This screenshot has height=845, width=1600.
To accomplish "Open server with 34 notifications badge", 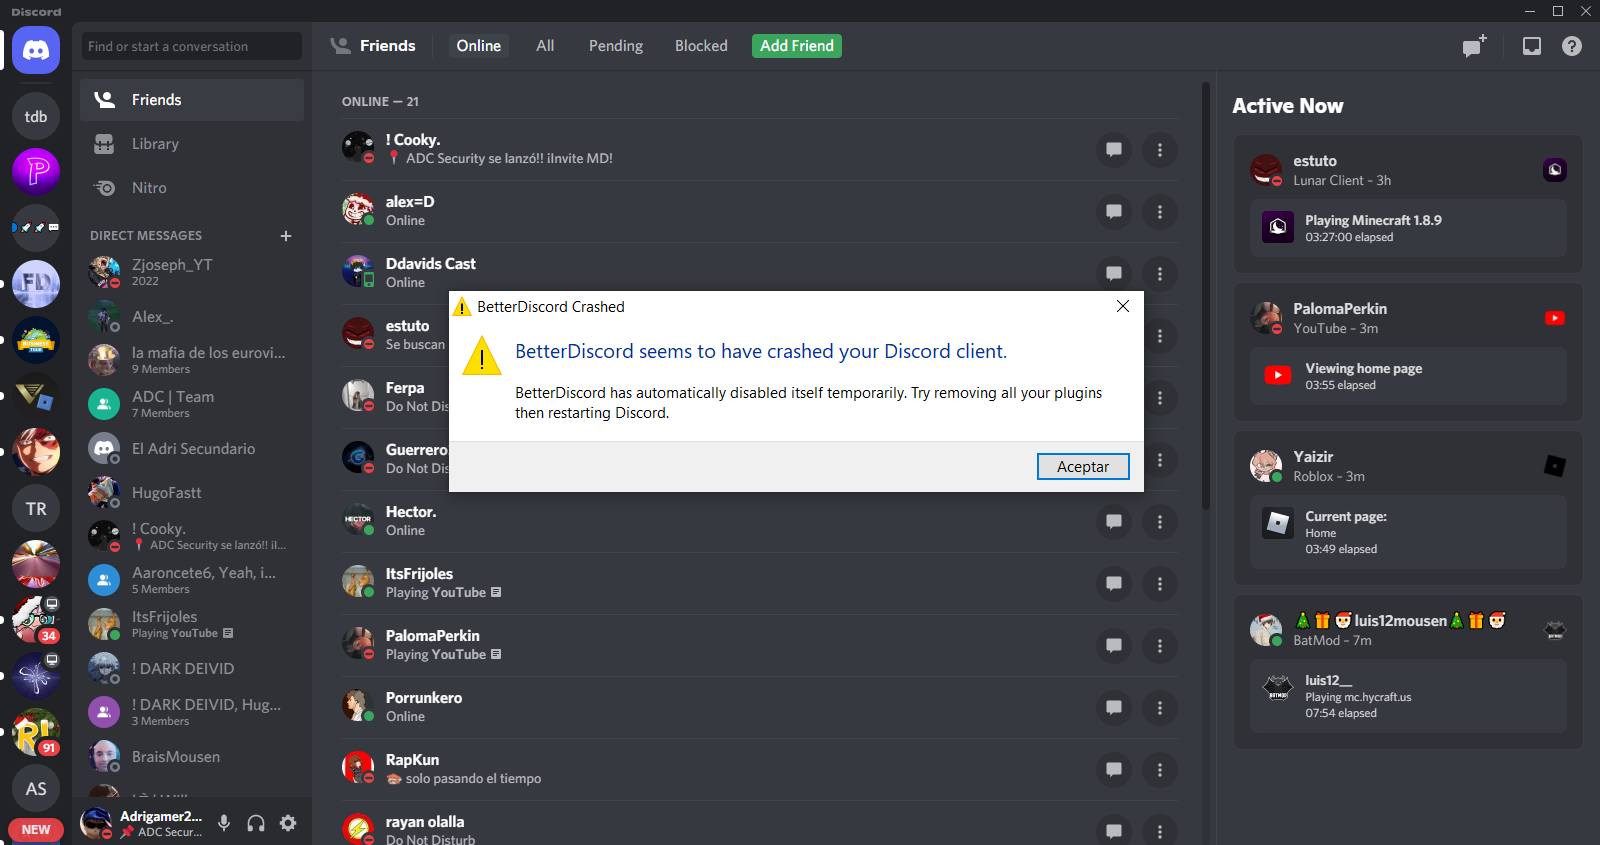I will point(36,620).
